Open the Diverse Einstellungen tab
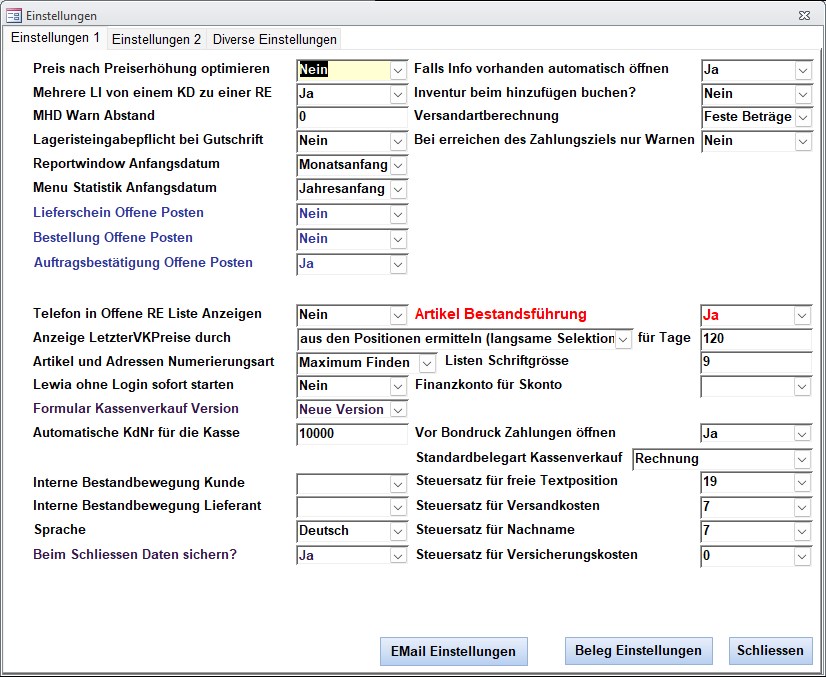The width and height of the screenshot is (826, 677). 274,39
